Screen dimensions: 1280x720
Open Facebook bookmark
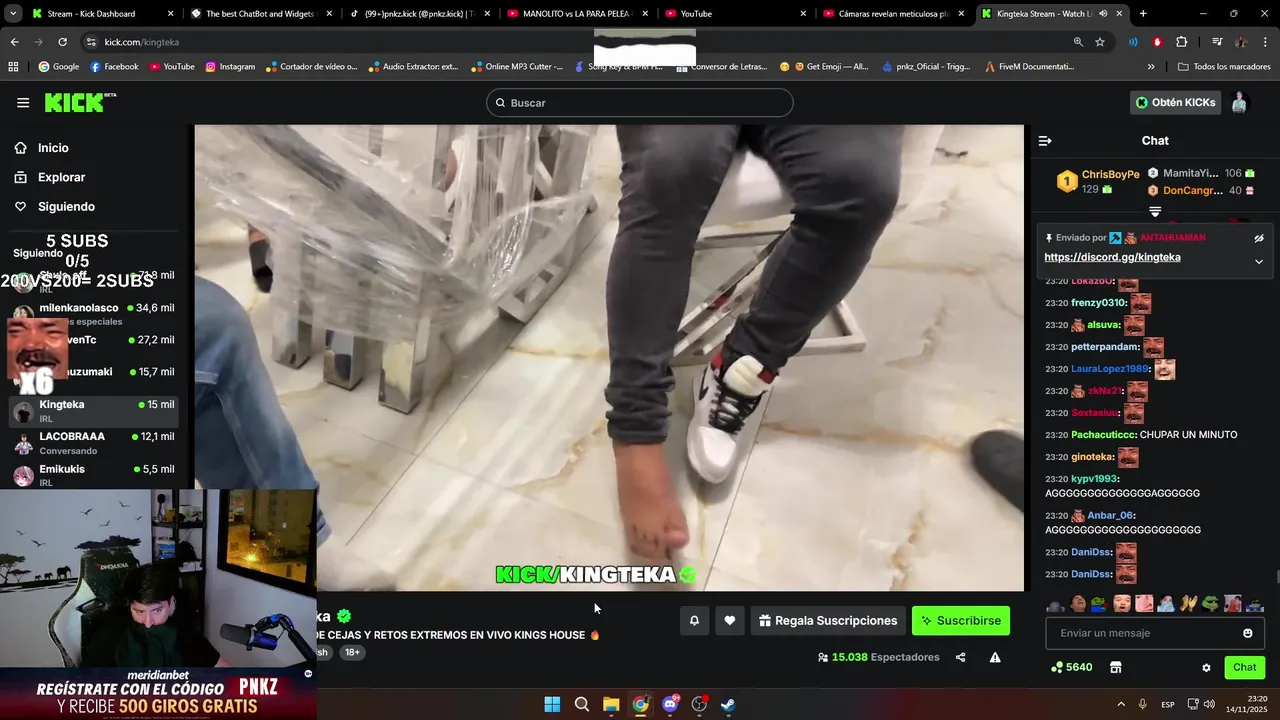(x=113, y=67)
